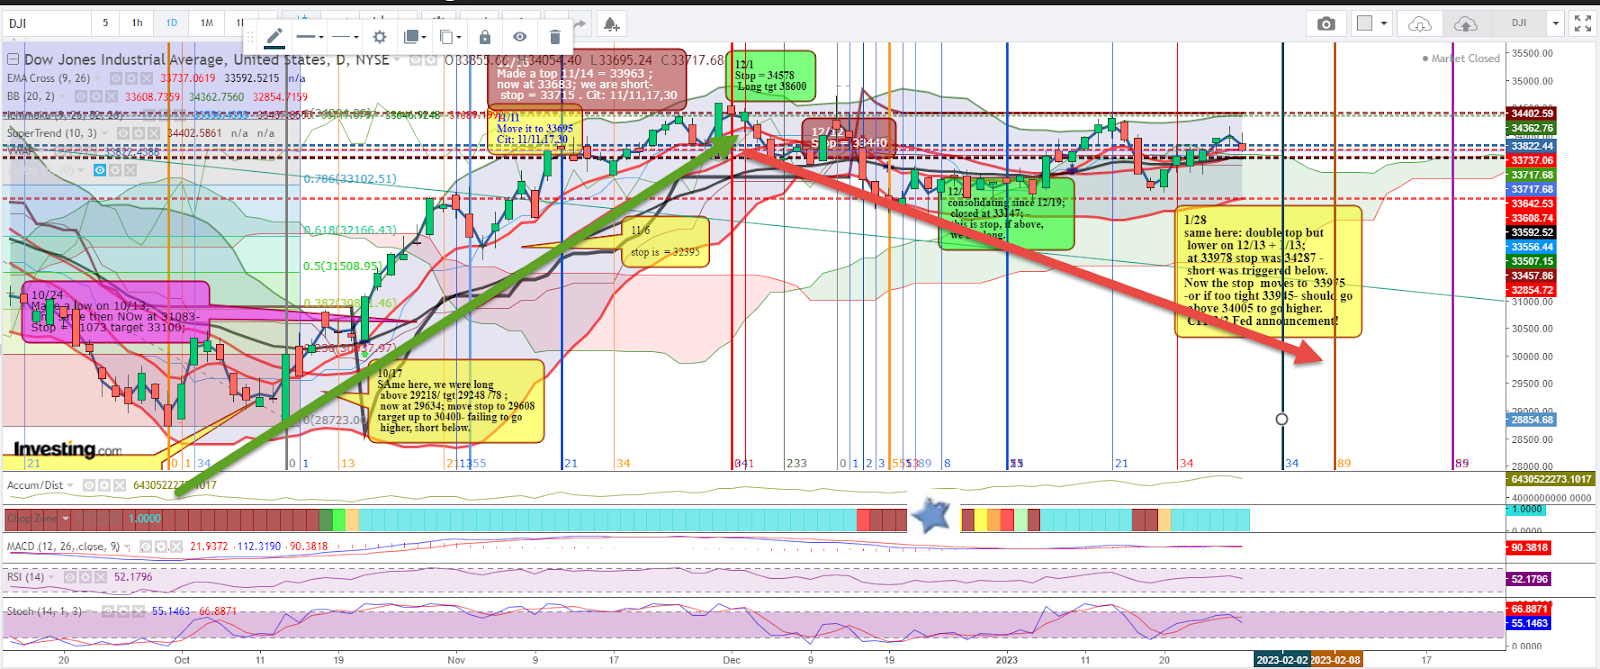Select the 1M timeframe
Screen dimensions: 1600x669
click(207, 22)
